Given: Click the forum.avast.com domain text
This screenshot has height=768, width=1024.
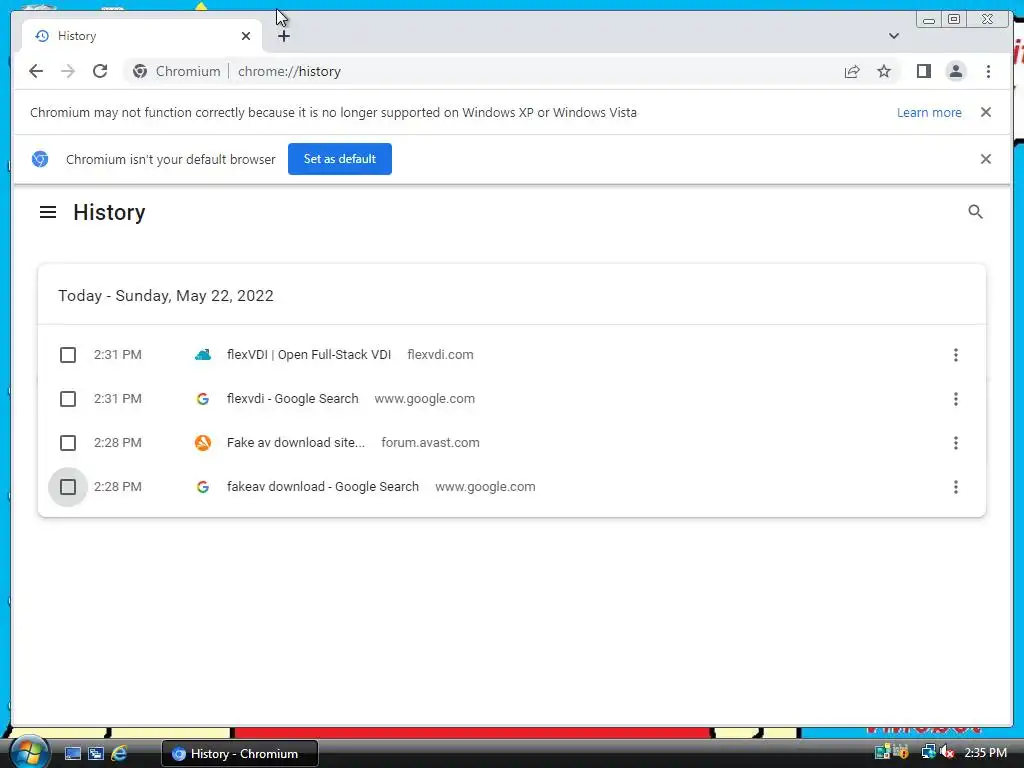Looking at the screenshot, I should (430, 443).
